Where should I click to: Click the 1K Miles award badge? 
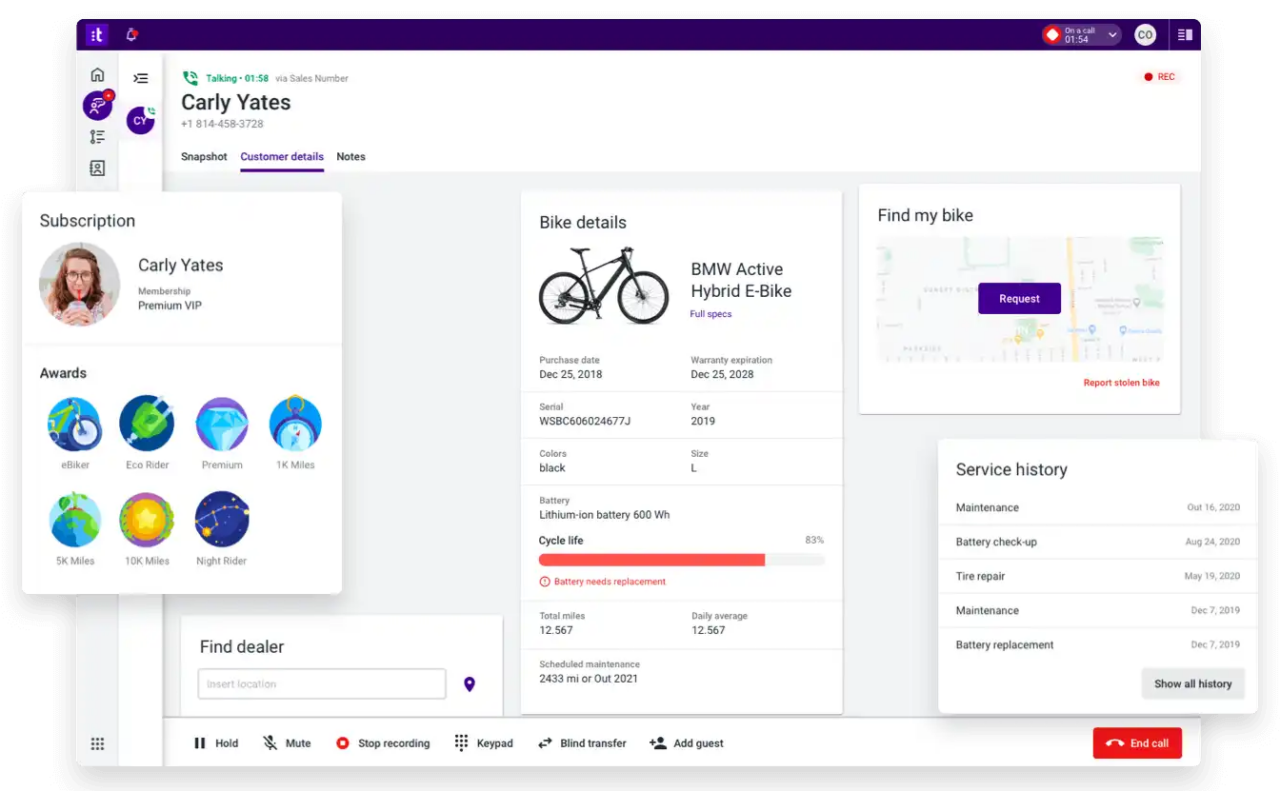tap(295, 423)
